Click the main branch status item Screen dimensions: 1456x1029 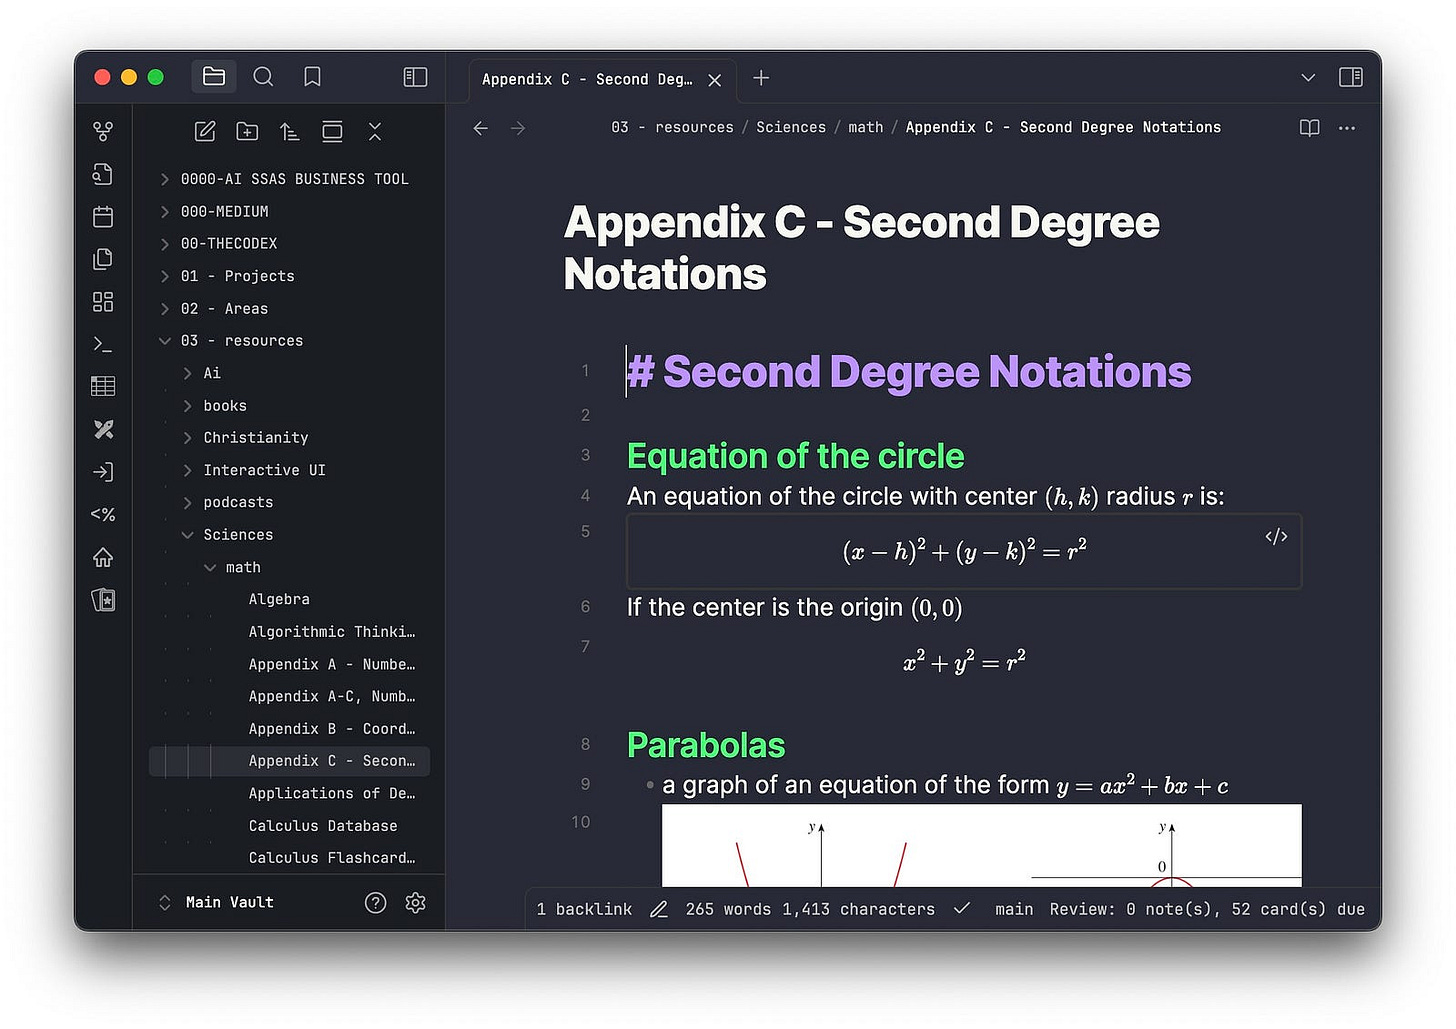pyautogui.click(x=1014, y=909)
